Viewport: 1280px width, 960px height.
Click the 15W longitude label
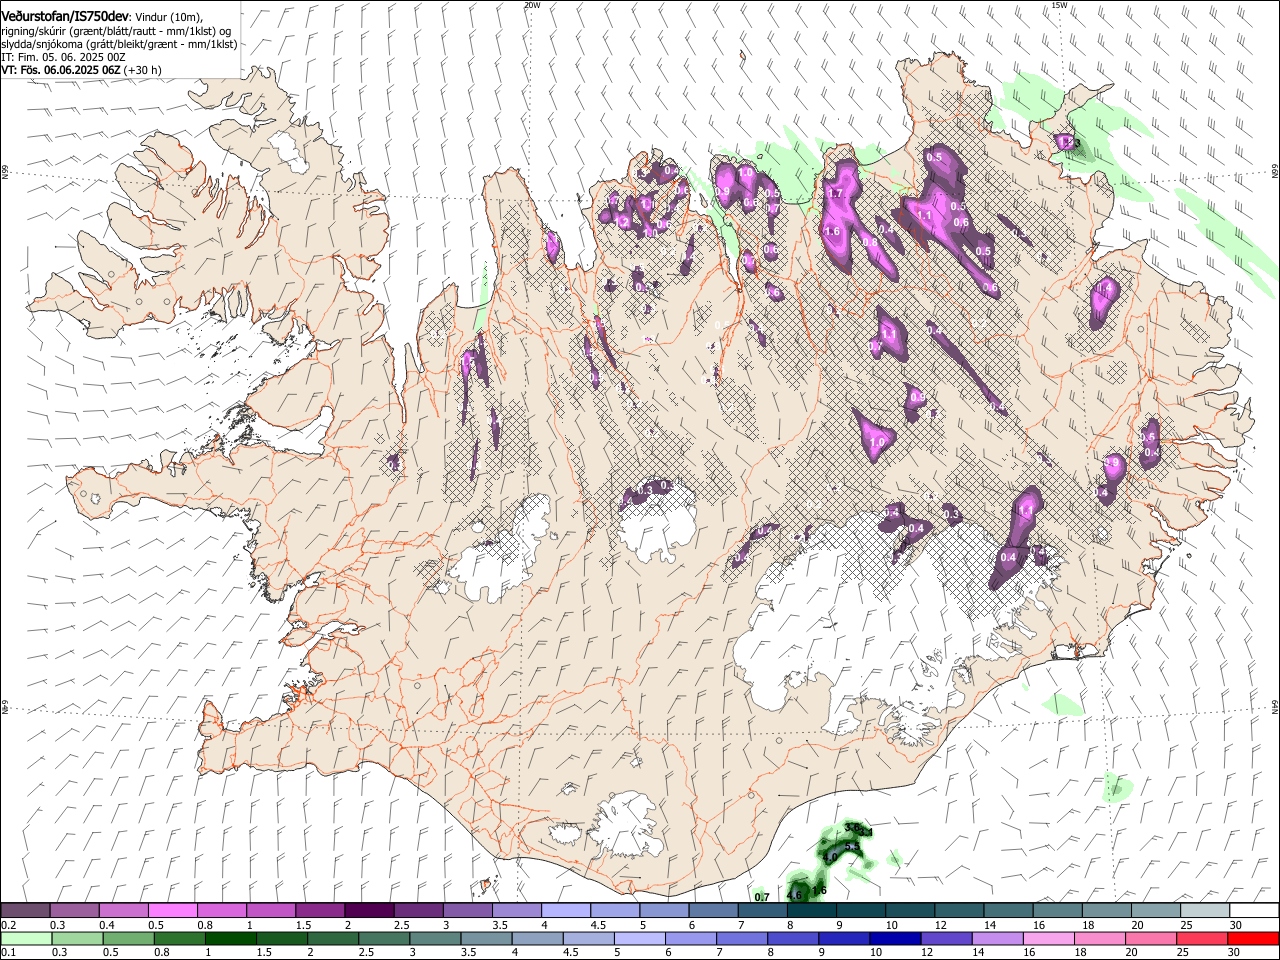[x=1059, y=5]
